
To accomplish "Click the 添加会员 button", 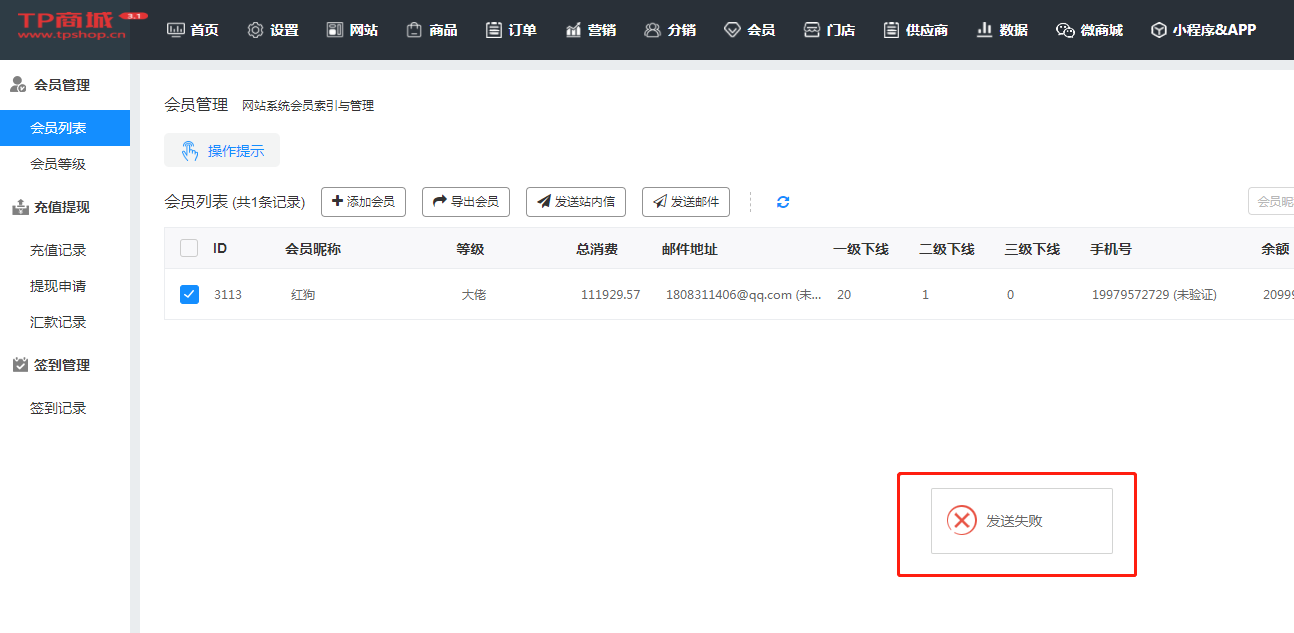I will coord(363,202).
